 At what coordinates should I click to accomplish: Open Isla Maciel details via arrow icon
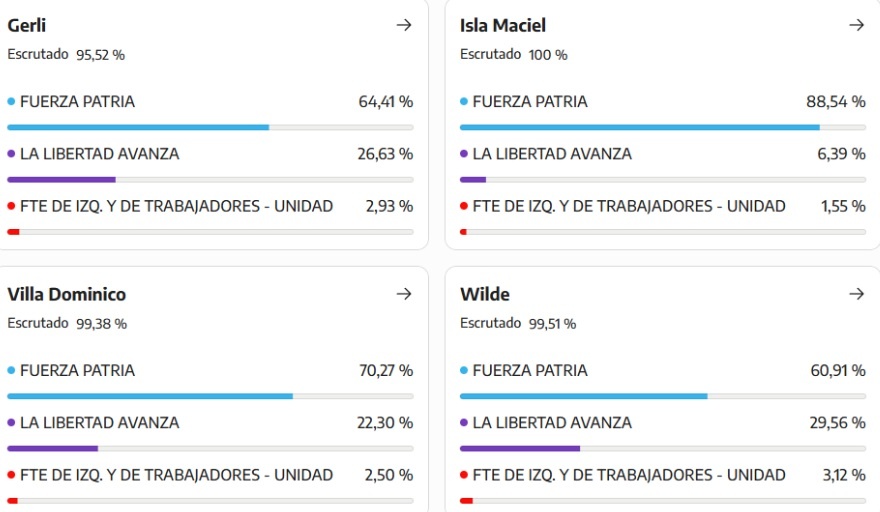coord(856,25)
